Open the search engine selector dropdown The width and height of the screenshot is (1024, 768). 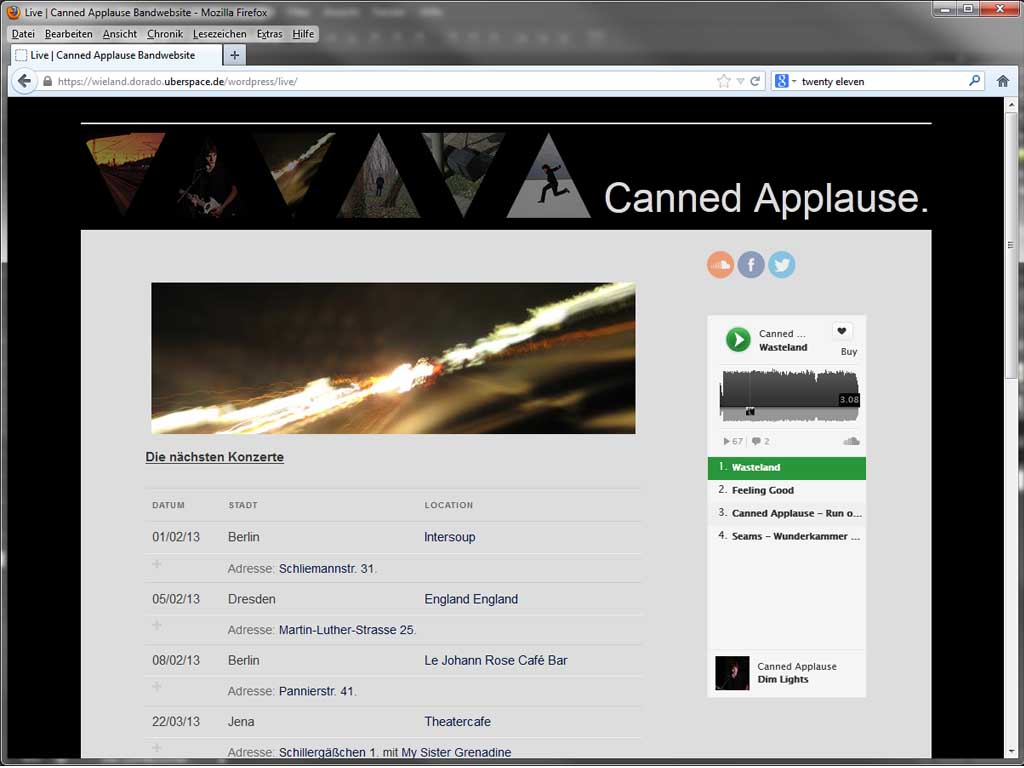point(786,81)
